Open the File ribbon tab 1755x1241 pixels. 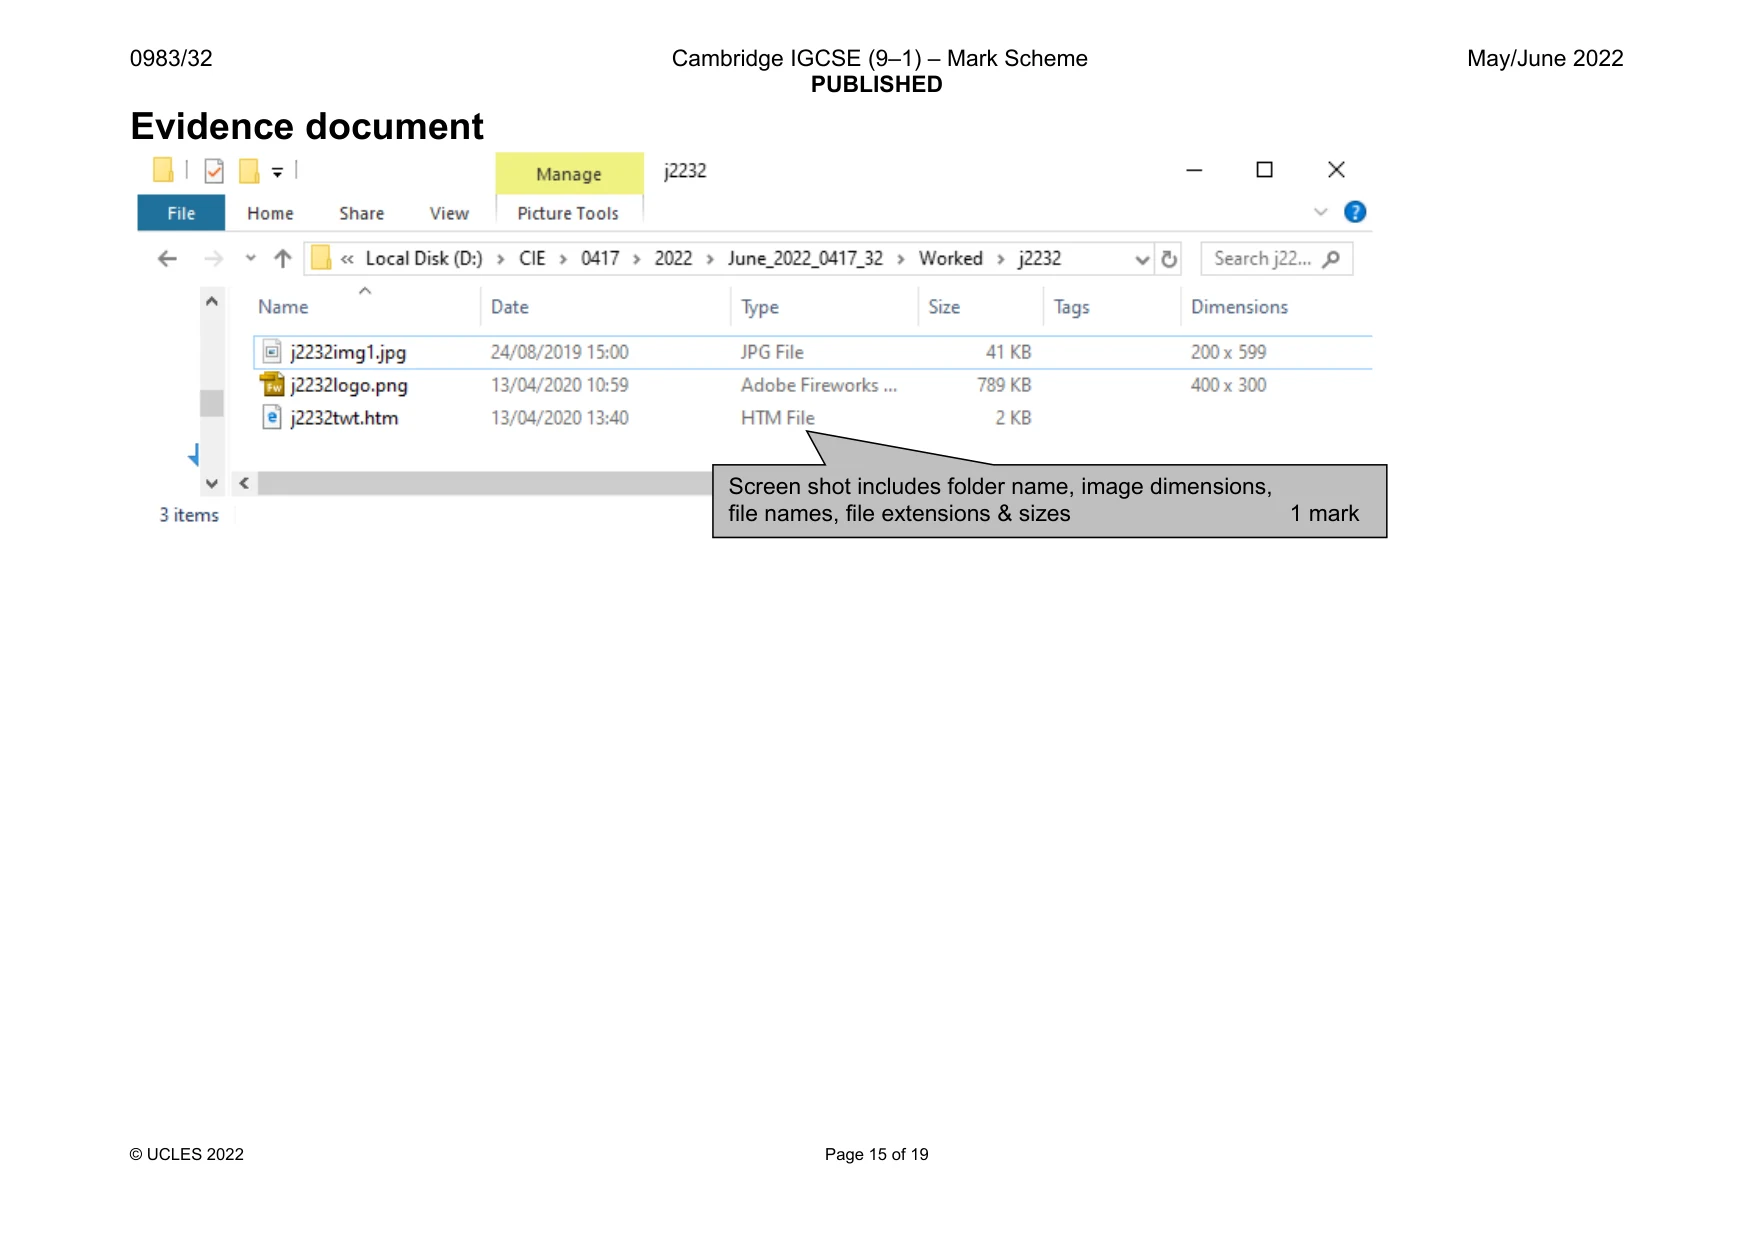[181, 213]
